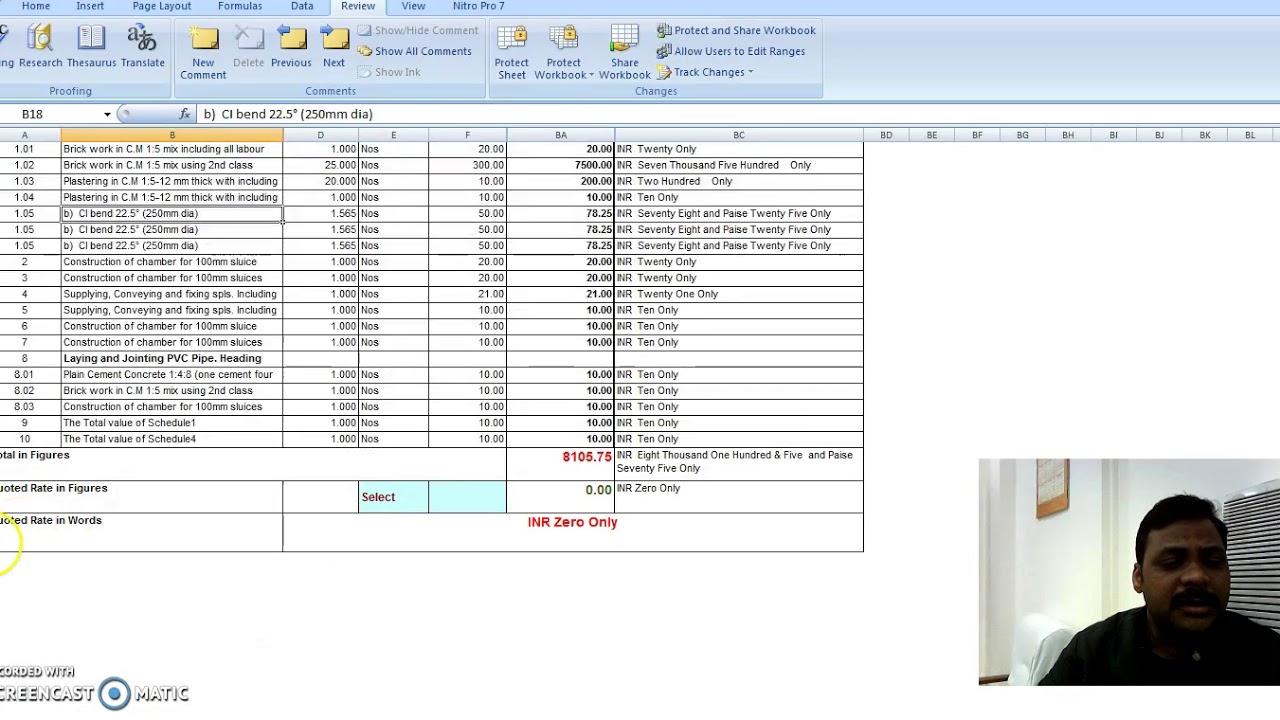Click 'INR Twenty One Only' cell
Screen dimensions: 1280x720
739,294
